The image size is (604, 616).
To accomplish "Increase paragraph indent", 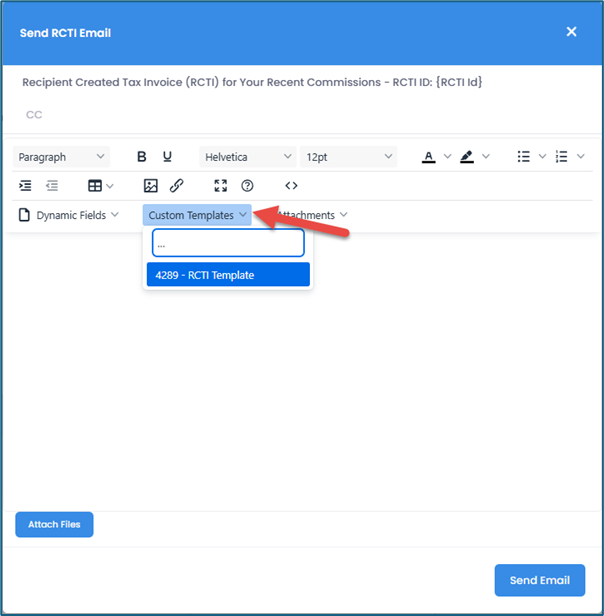I will click(26, 186).
